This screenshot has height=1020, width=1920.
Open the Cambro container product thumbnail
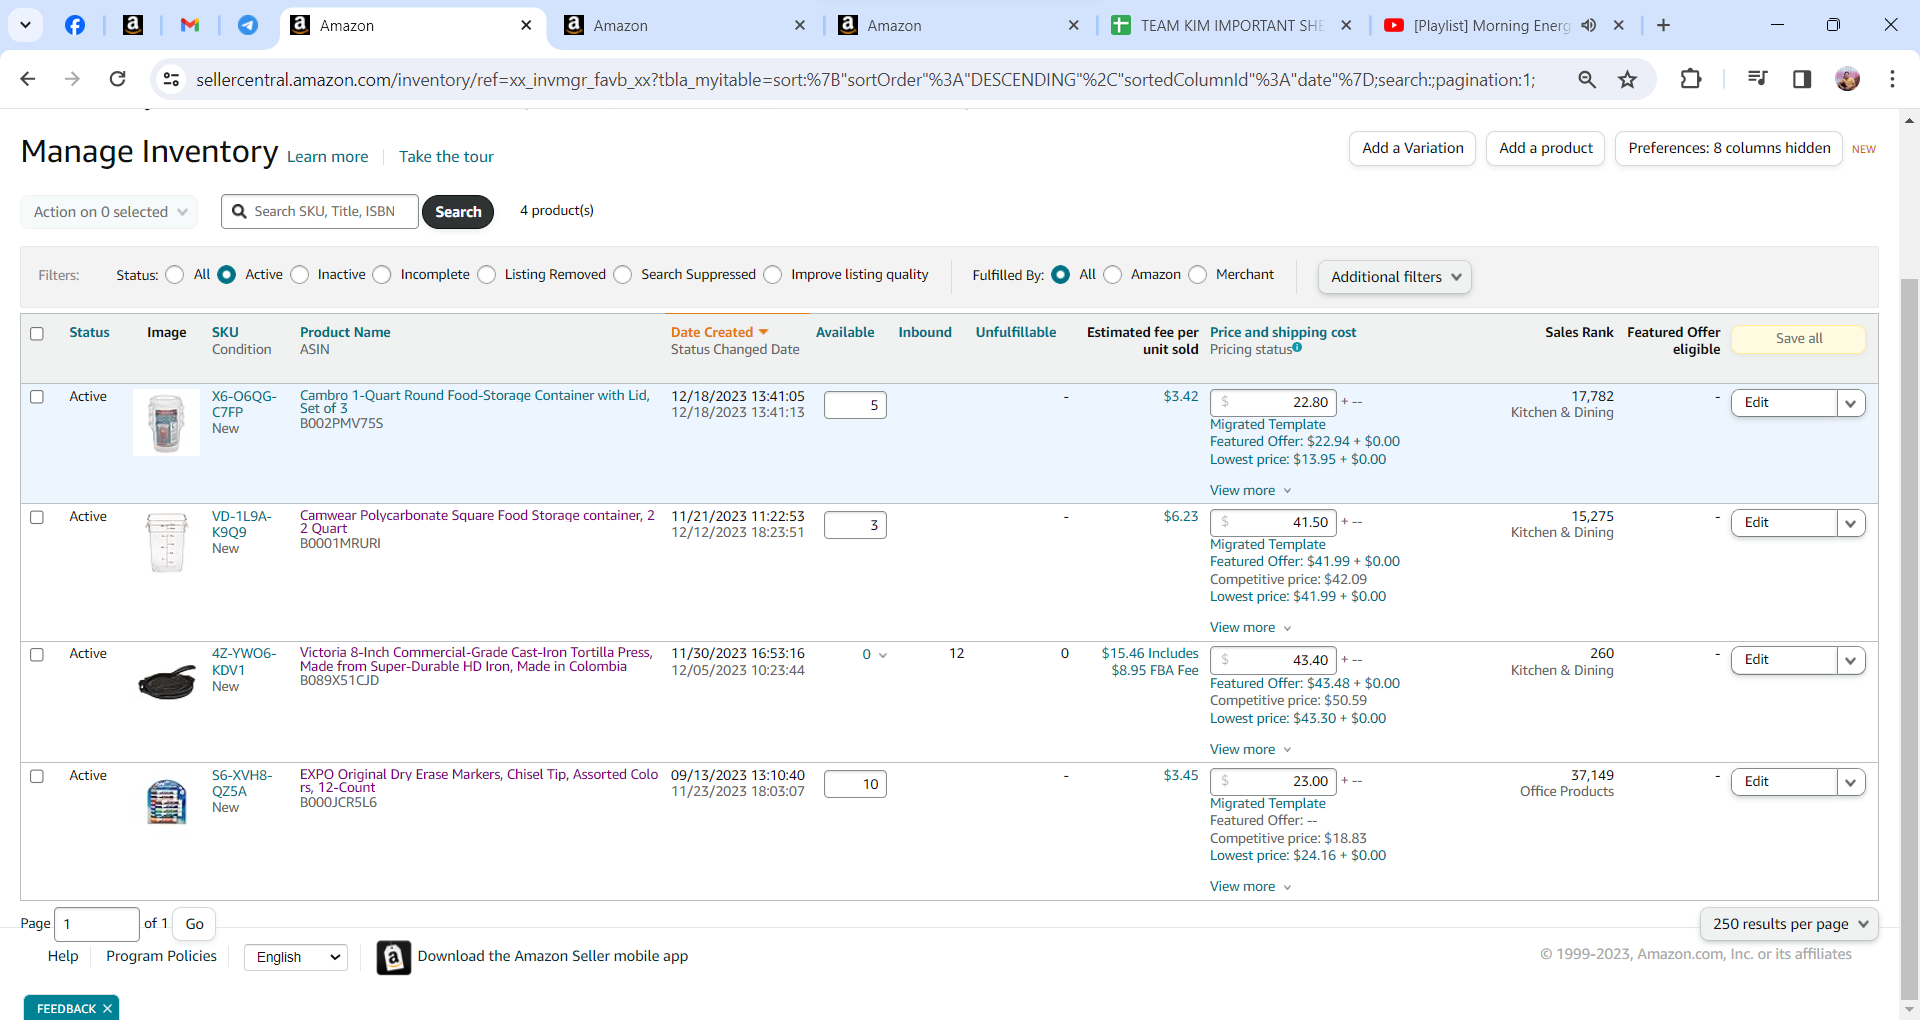tap(166, 422)
